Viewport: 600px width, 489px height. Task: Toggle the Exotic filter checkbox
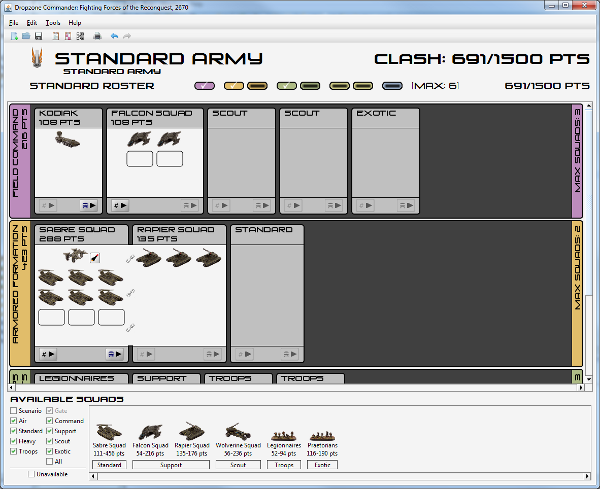click(49, 452)
